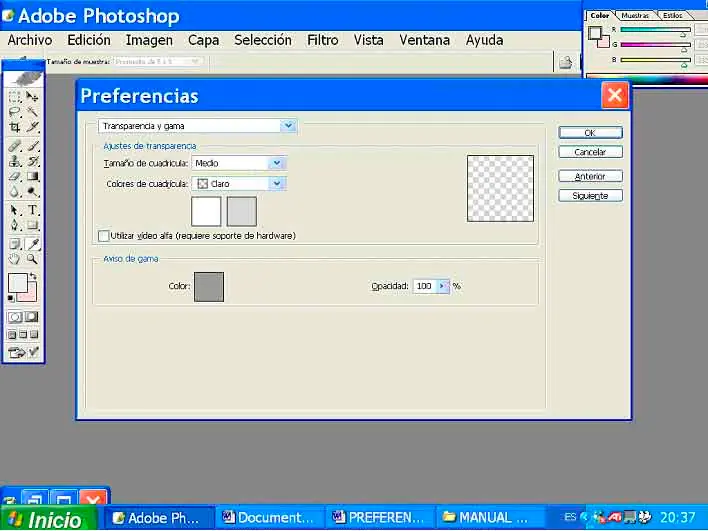Select the Dodge tool
Screen dimensions: 708x531
32,192
